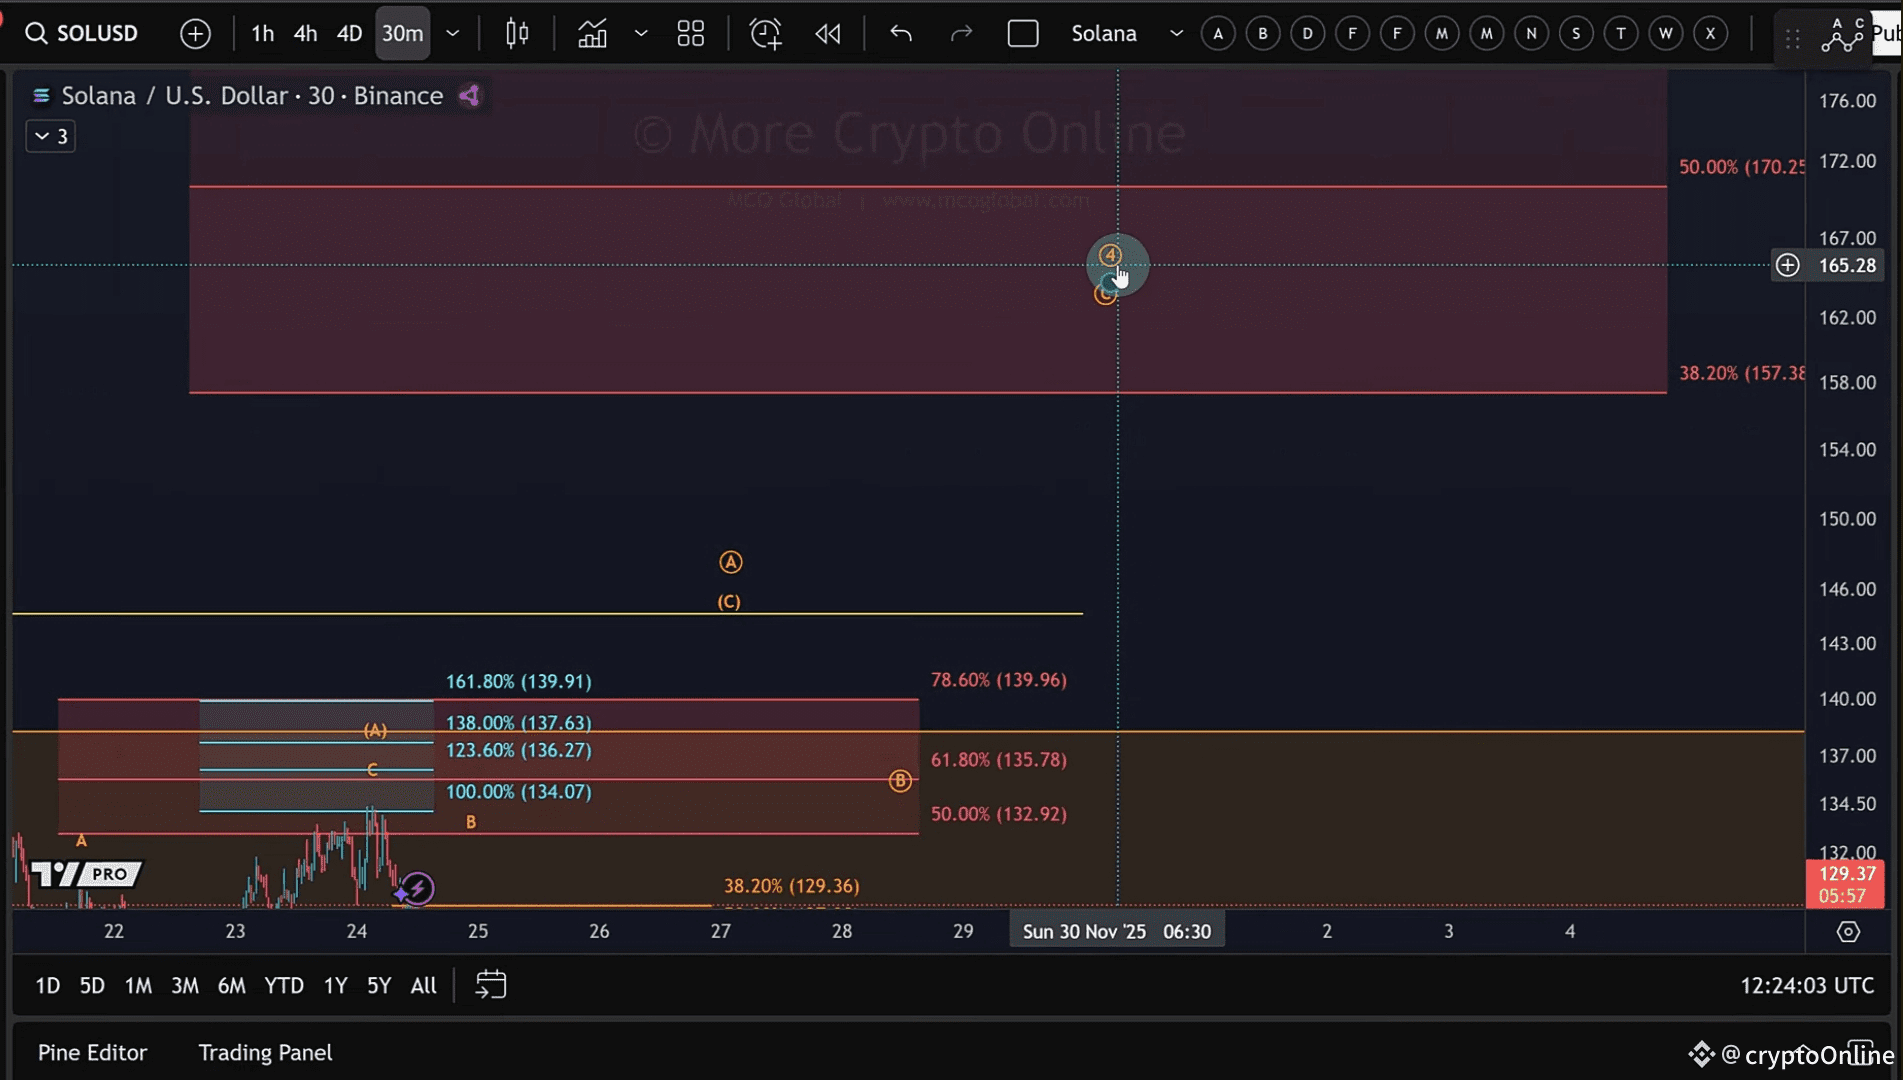
Task: Open the Pine Editor tab
Action: pos(92,1052)
